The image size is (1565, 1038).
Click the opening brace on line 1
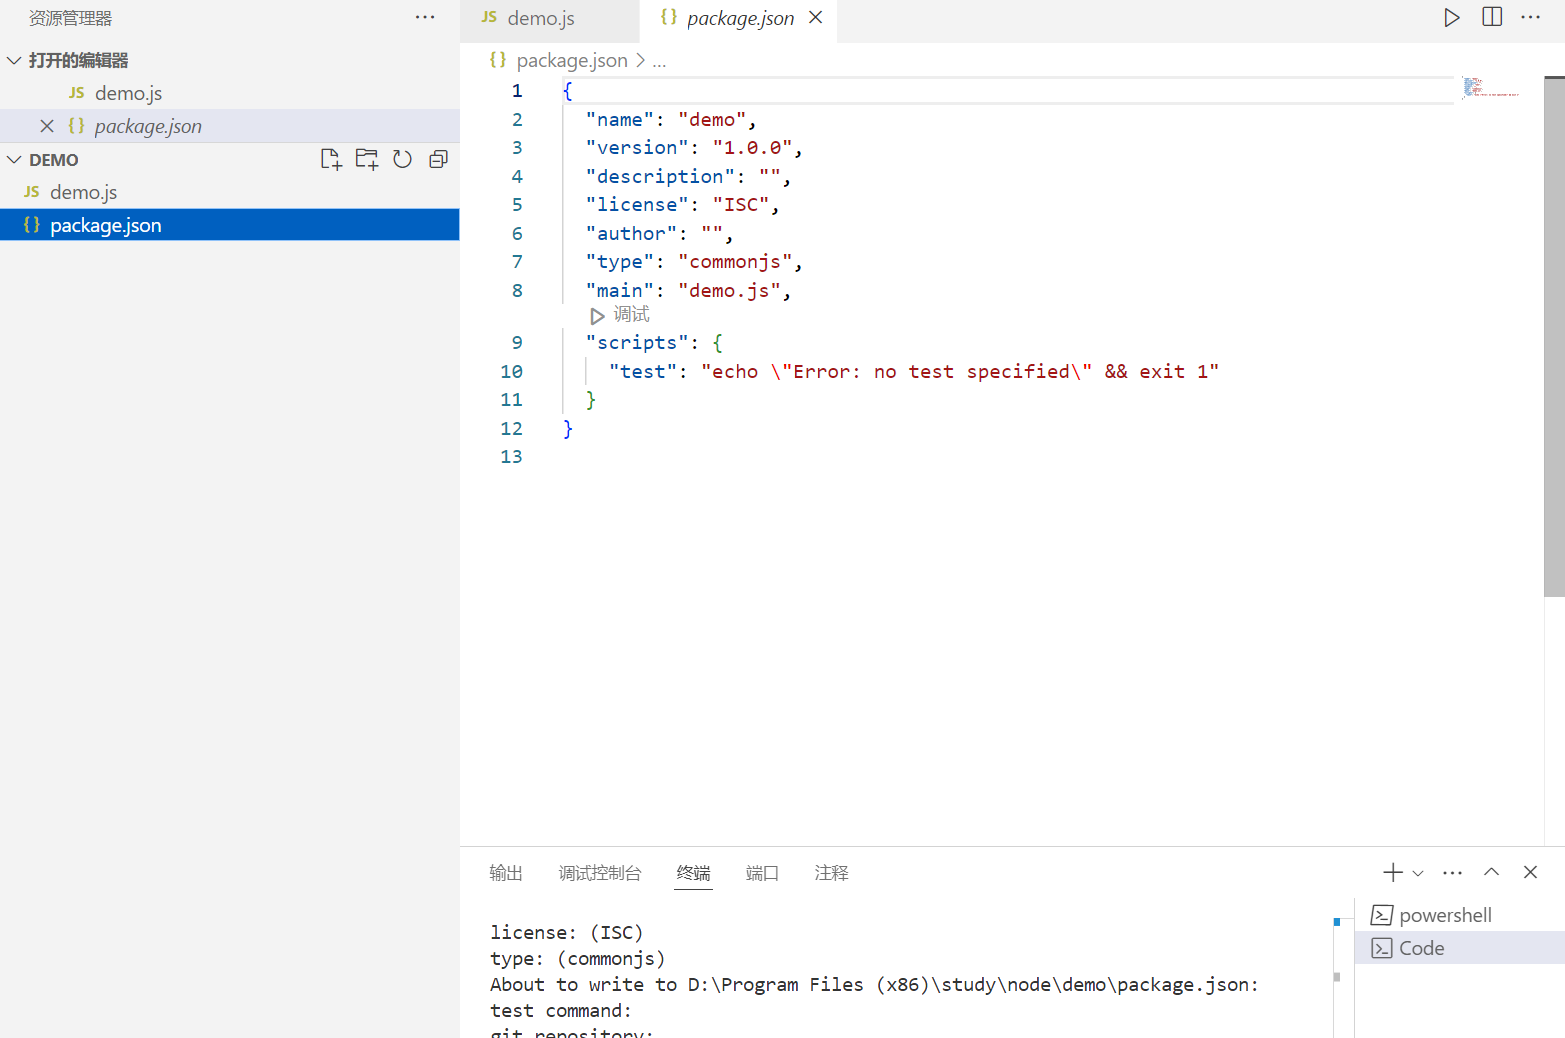tap(567, 91)
